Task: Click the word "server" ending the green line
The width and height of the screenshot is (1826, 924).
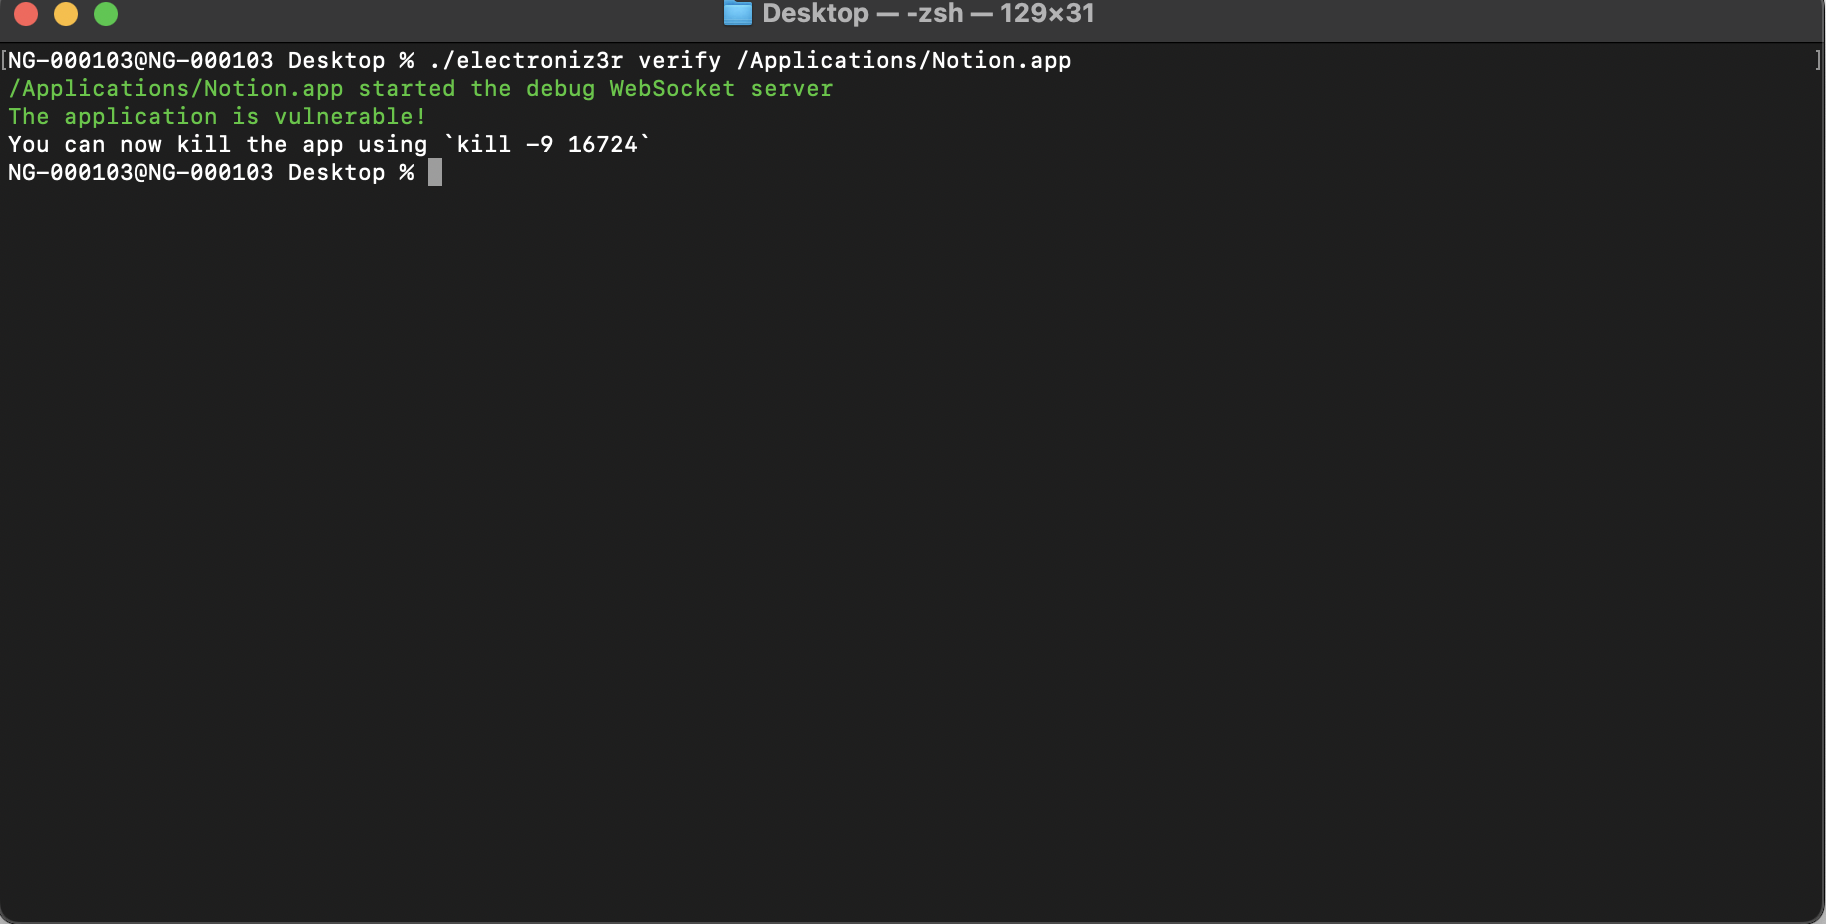Action: coord(792,88)
